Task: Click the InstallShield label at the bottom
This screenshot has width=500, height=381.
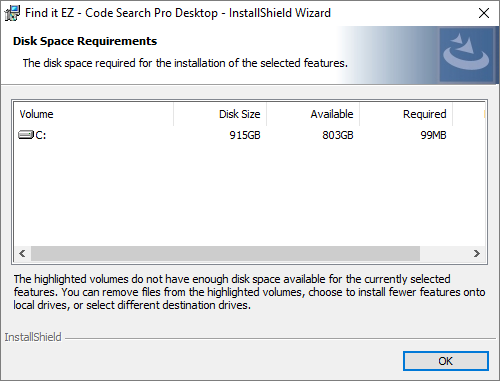Action: (33, 337)
